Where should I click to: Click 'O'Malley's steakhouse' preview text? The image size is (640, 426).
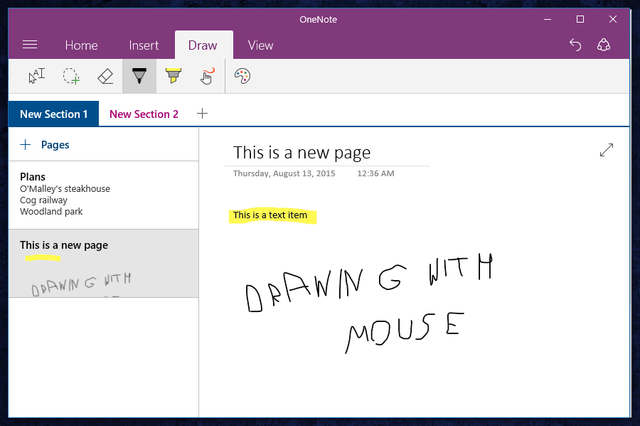click(x=65, y=189)
